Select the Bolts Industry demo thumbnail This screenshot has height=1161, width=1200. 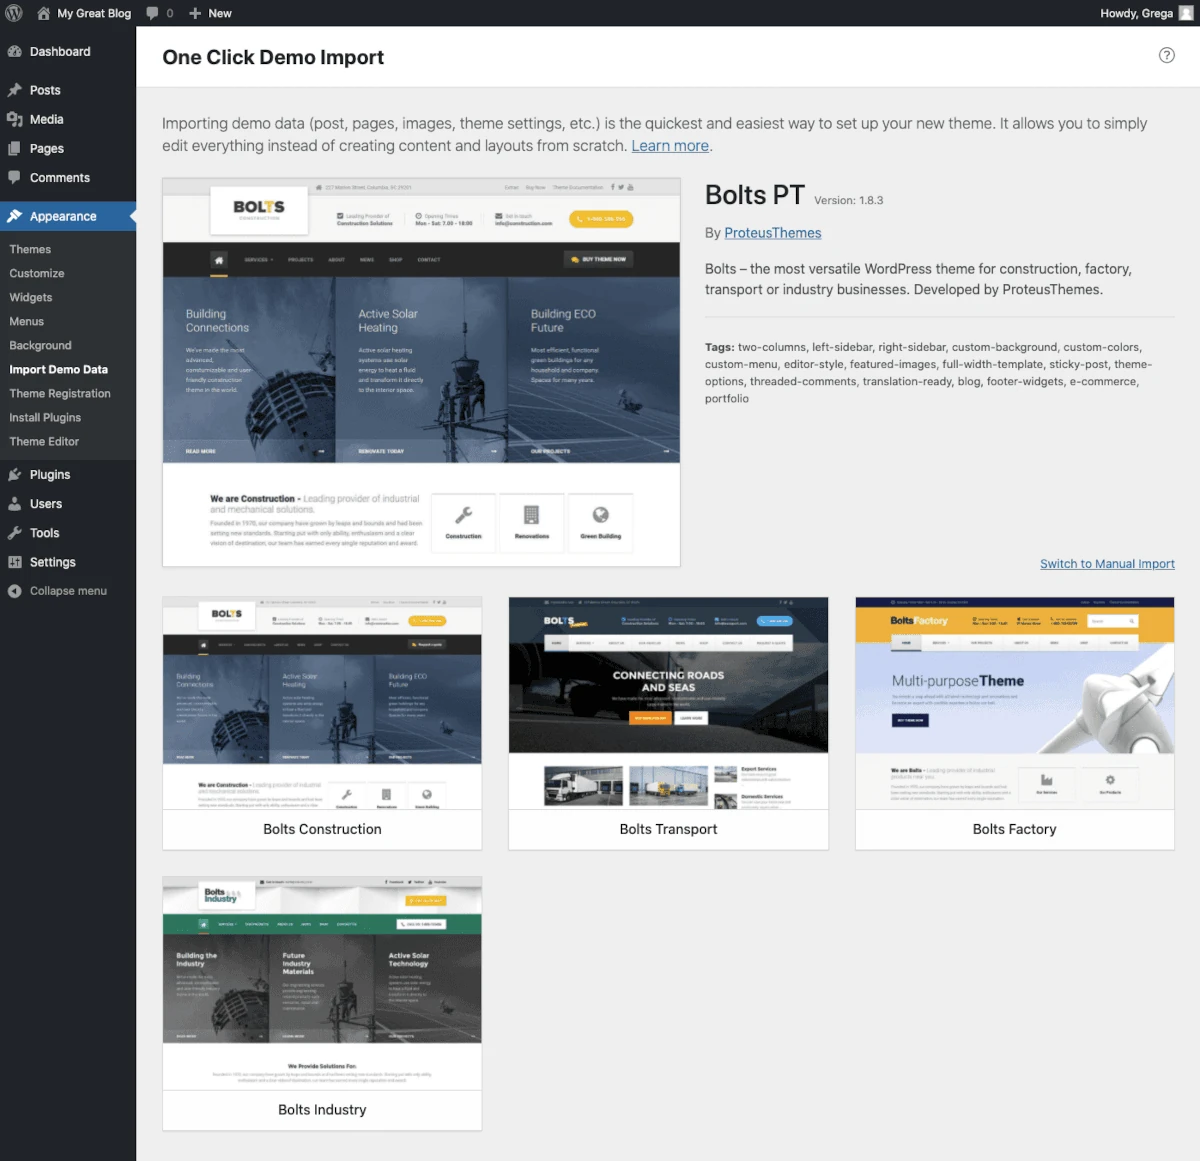click(322, 983)
